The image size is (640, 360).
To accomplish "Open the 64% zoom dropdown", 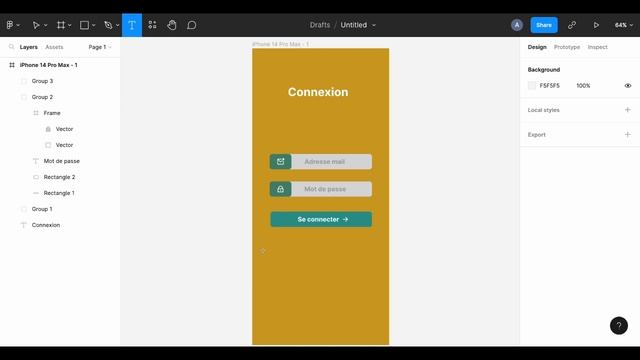I will 624,25.
